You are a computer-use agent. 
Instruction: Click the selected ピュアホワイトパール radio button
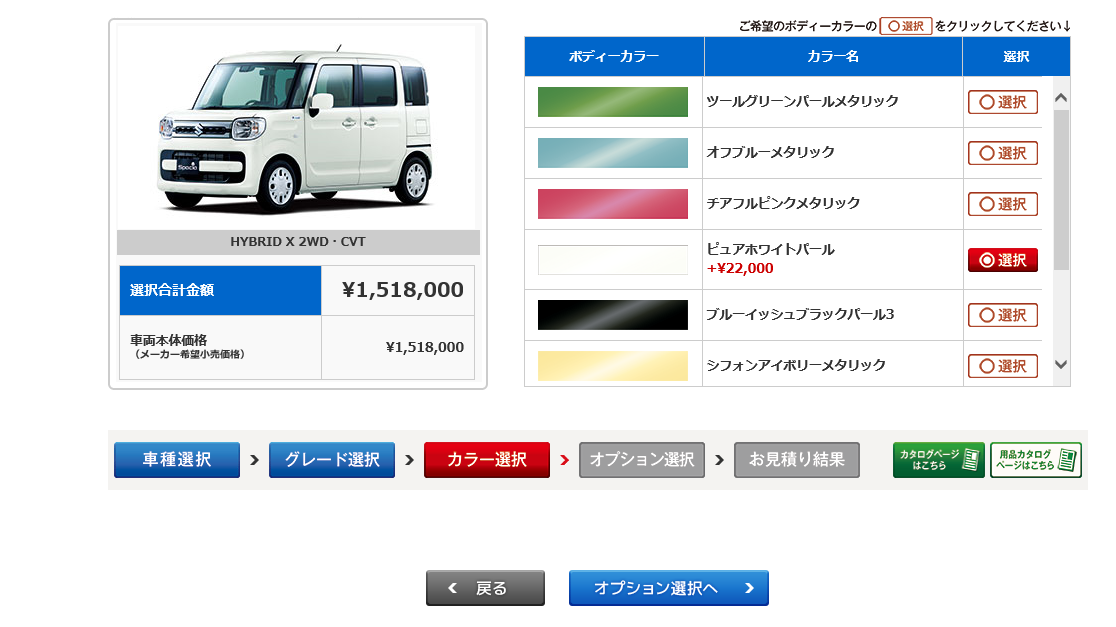click(1002, 260)
